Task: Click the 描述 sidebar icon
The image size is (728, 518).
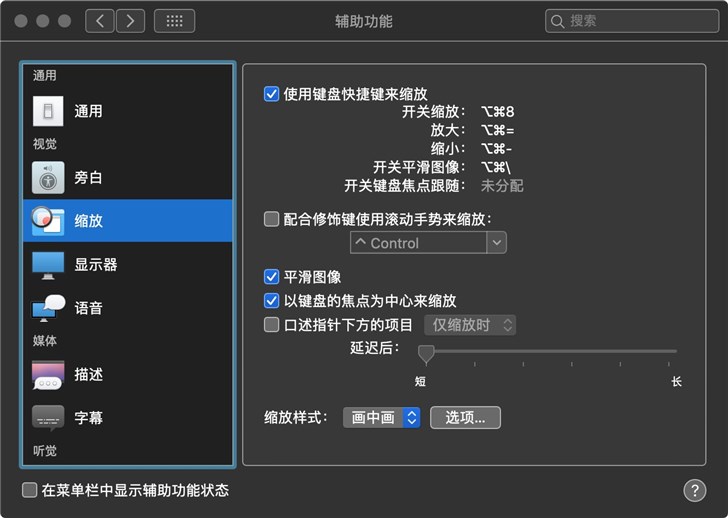Action: [48, 375]
